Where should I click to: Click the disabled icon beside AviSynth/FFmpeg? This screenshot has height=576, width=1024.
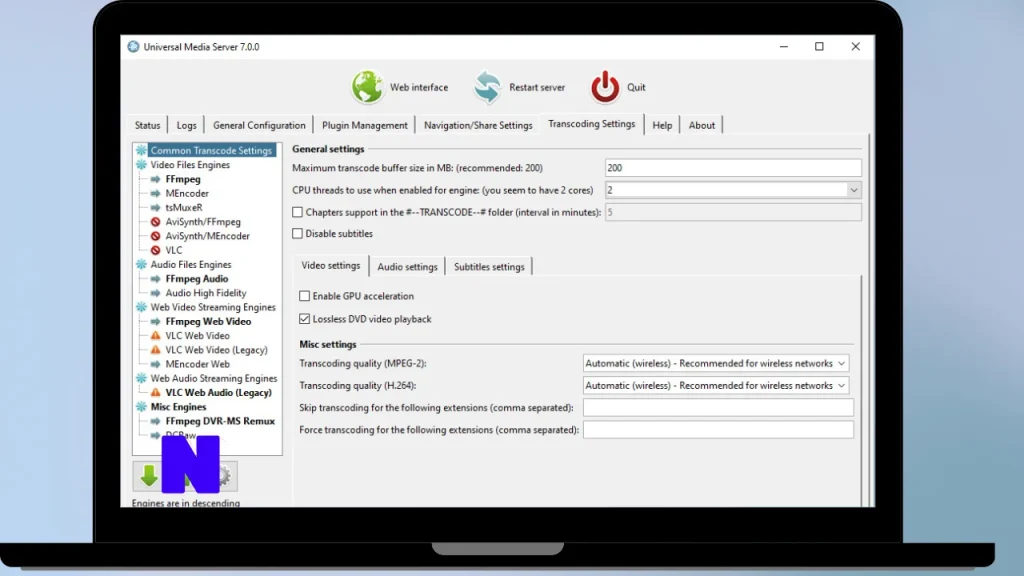[155, 222]
